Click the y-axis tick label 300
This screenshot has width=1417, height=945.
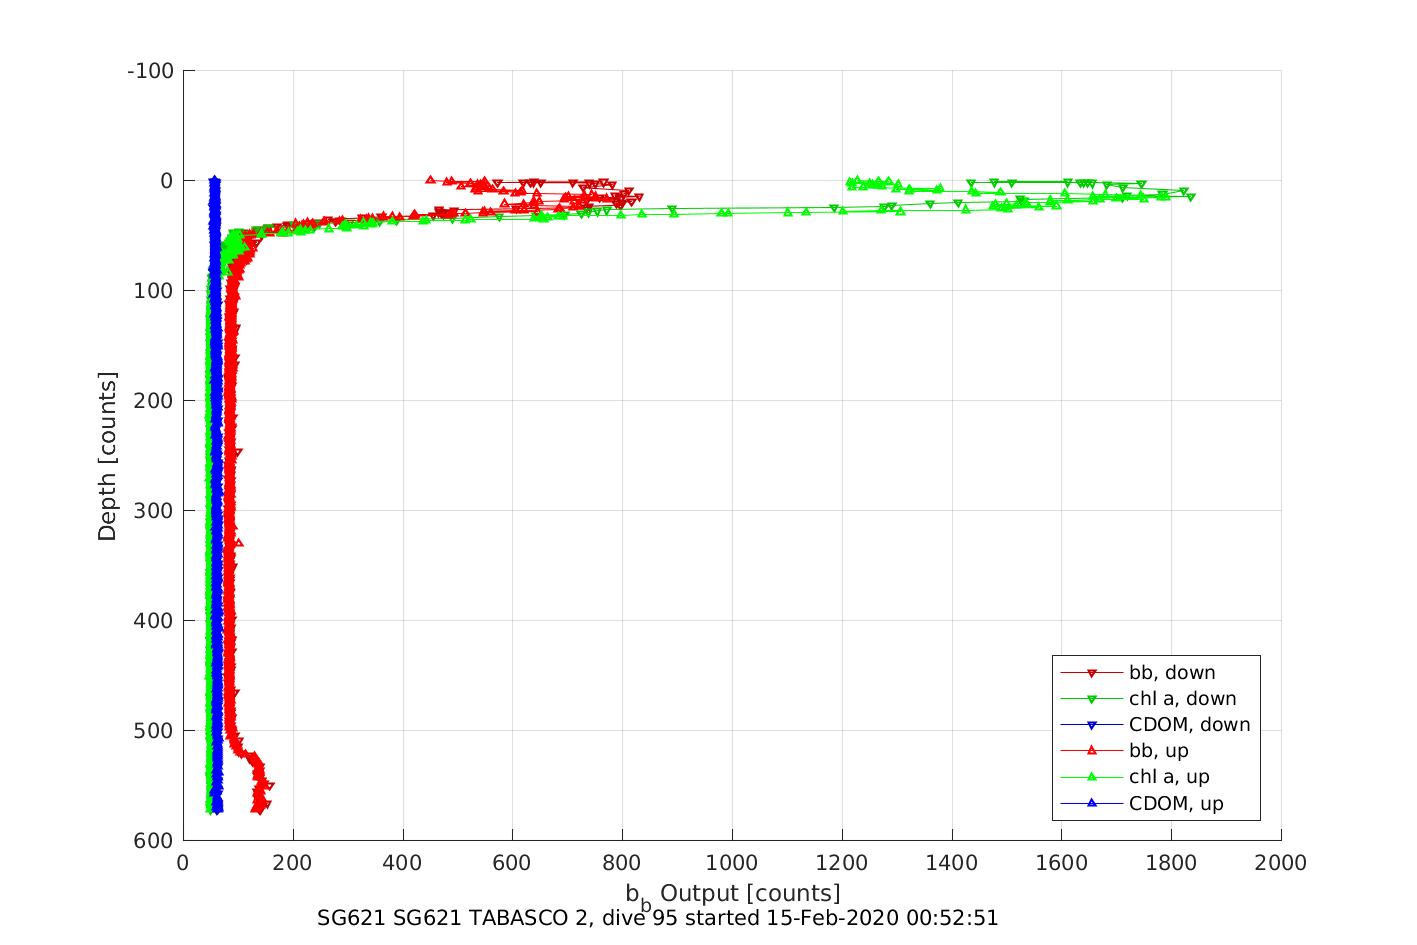tap(156, 511)
